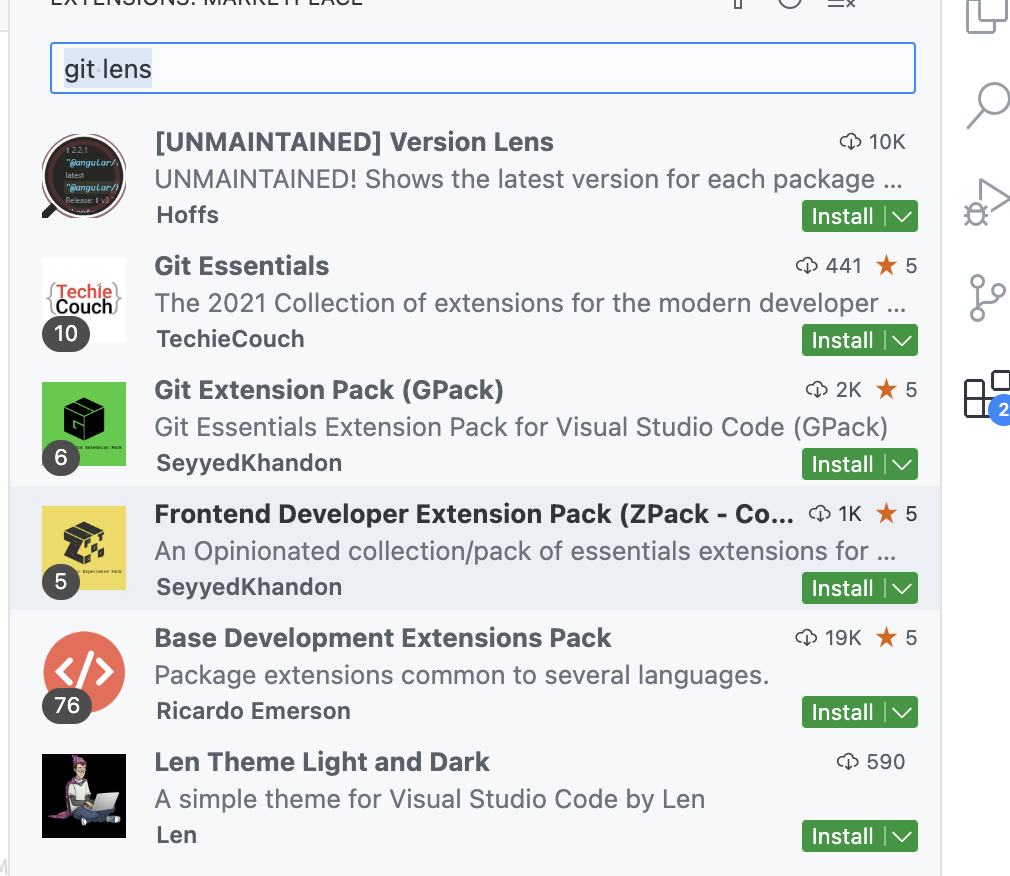Click the git lens search input field
Viewport: 1010px width, 876px height.
483,68
